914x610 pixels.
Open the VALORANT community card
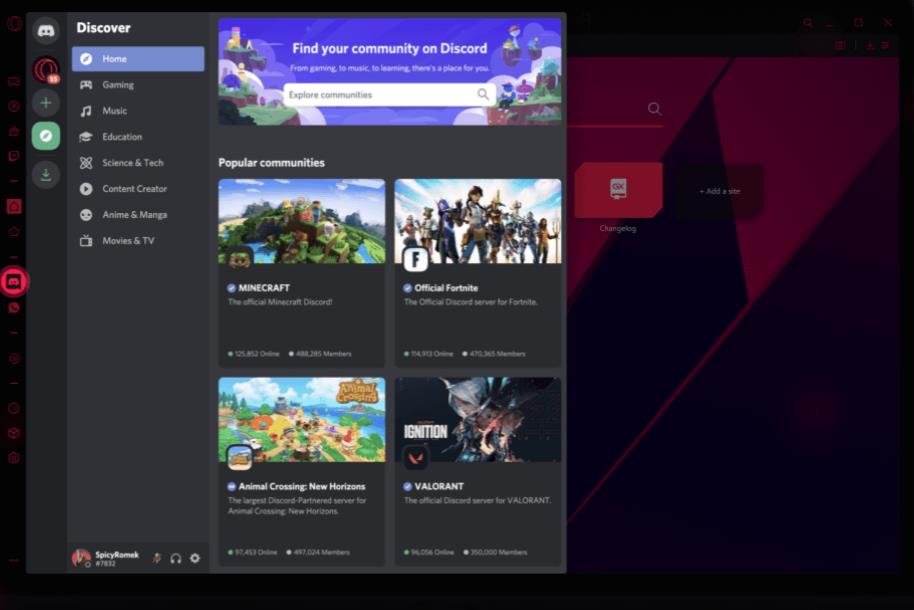pos(477,471)
